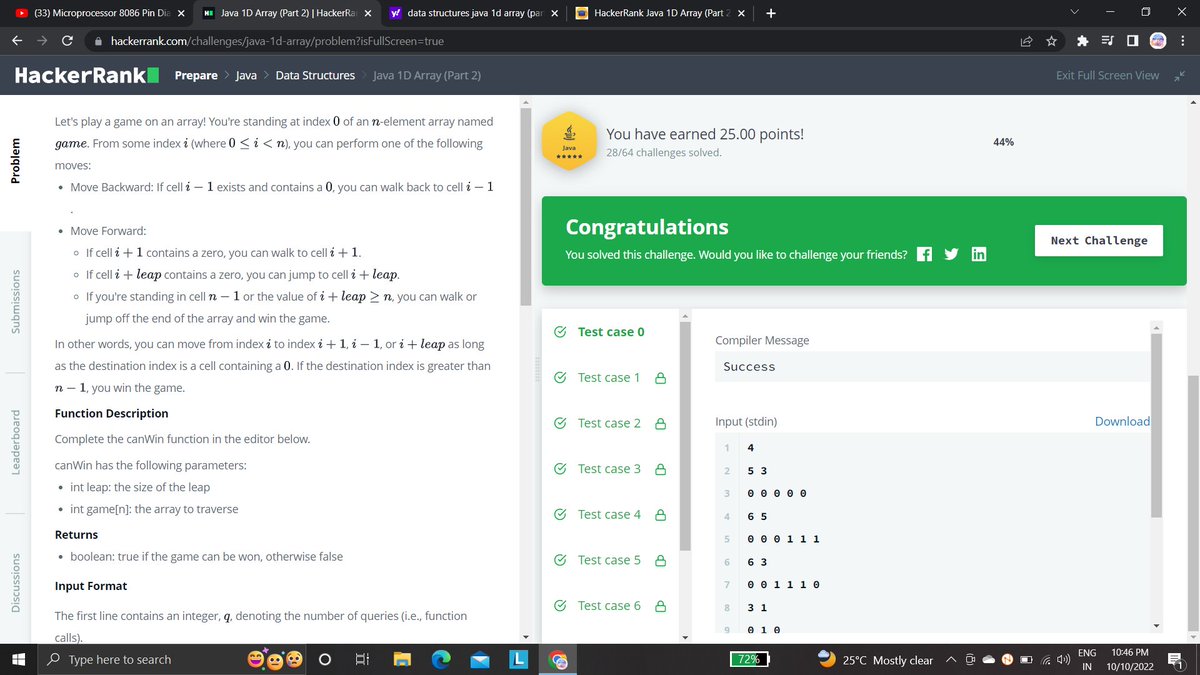Open Microsoft Edge from the taskbar

tap(441, 660)
